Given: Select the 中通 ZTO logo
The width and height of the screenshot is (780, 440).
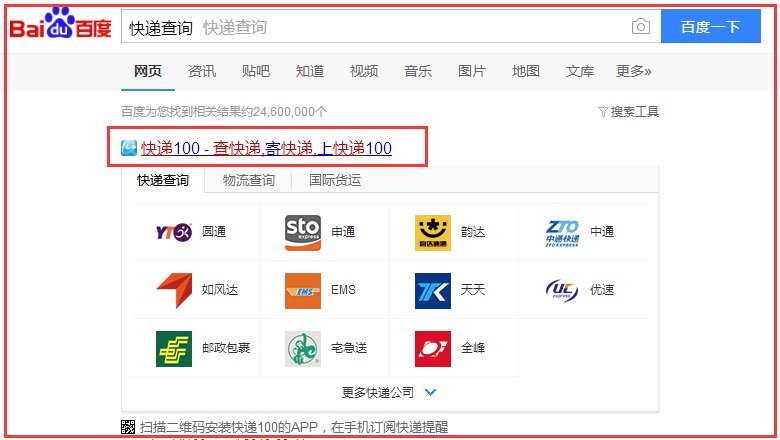Looking at the screenshot, I should pos(562,233).
